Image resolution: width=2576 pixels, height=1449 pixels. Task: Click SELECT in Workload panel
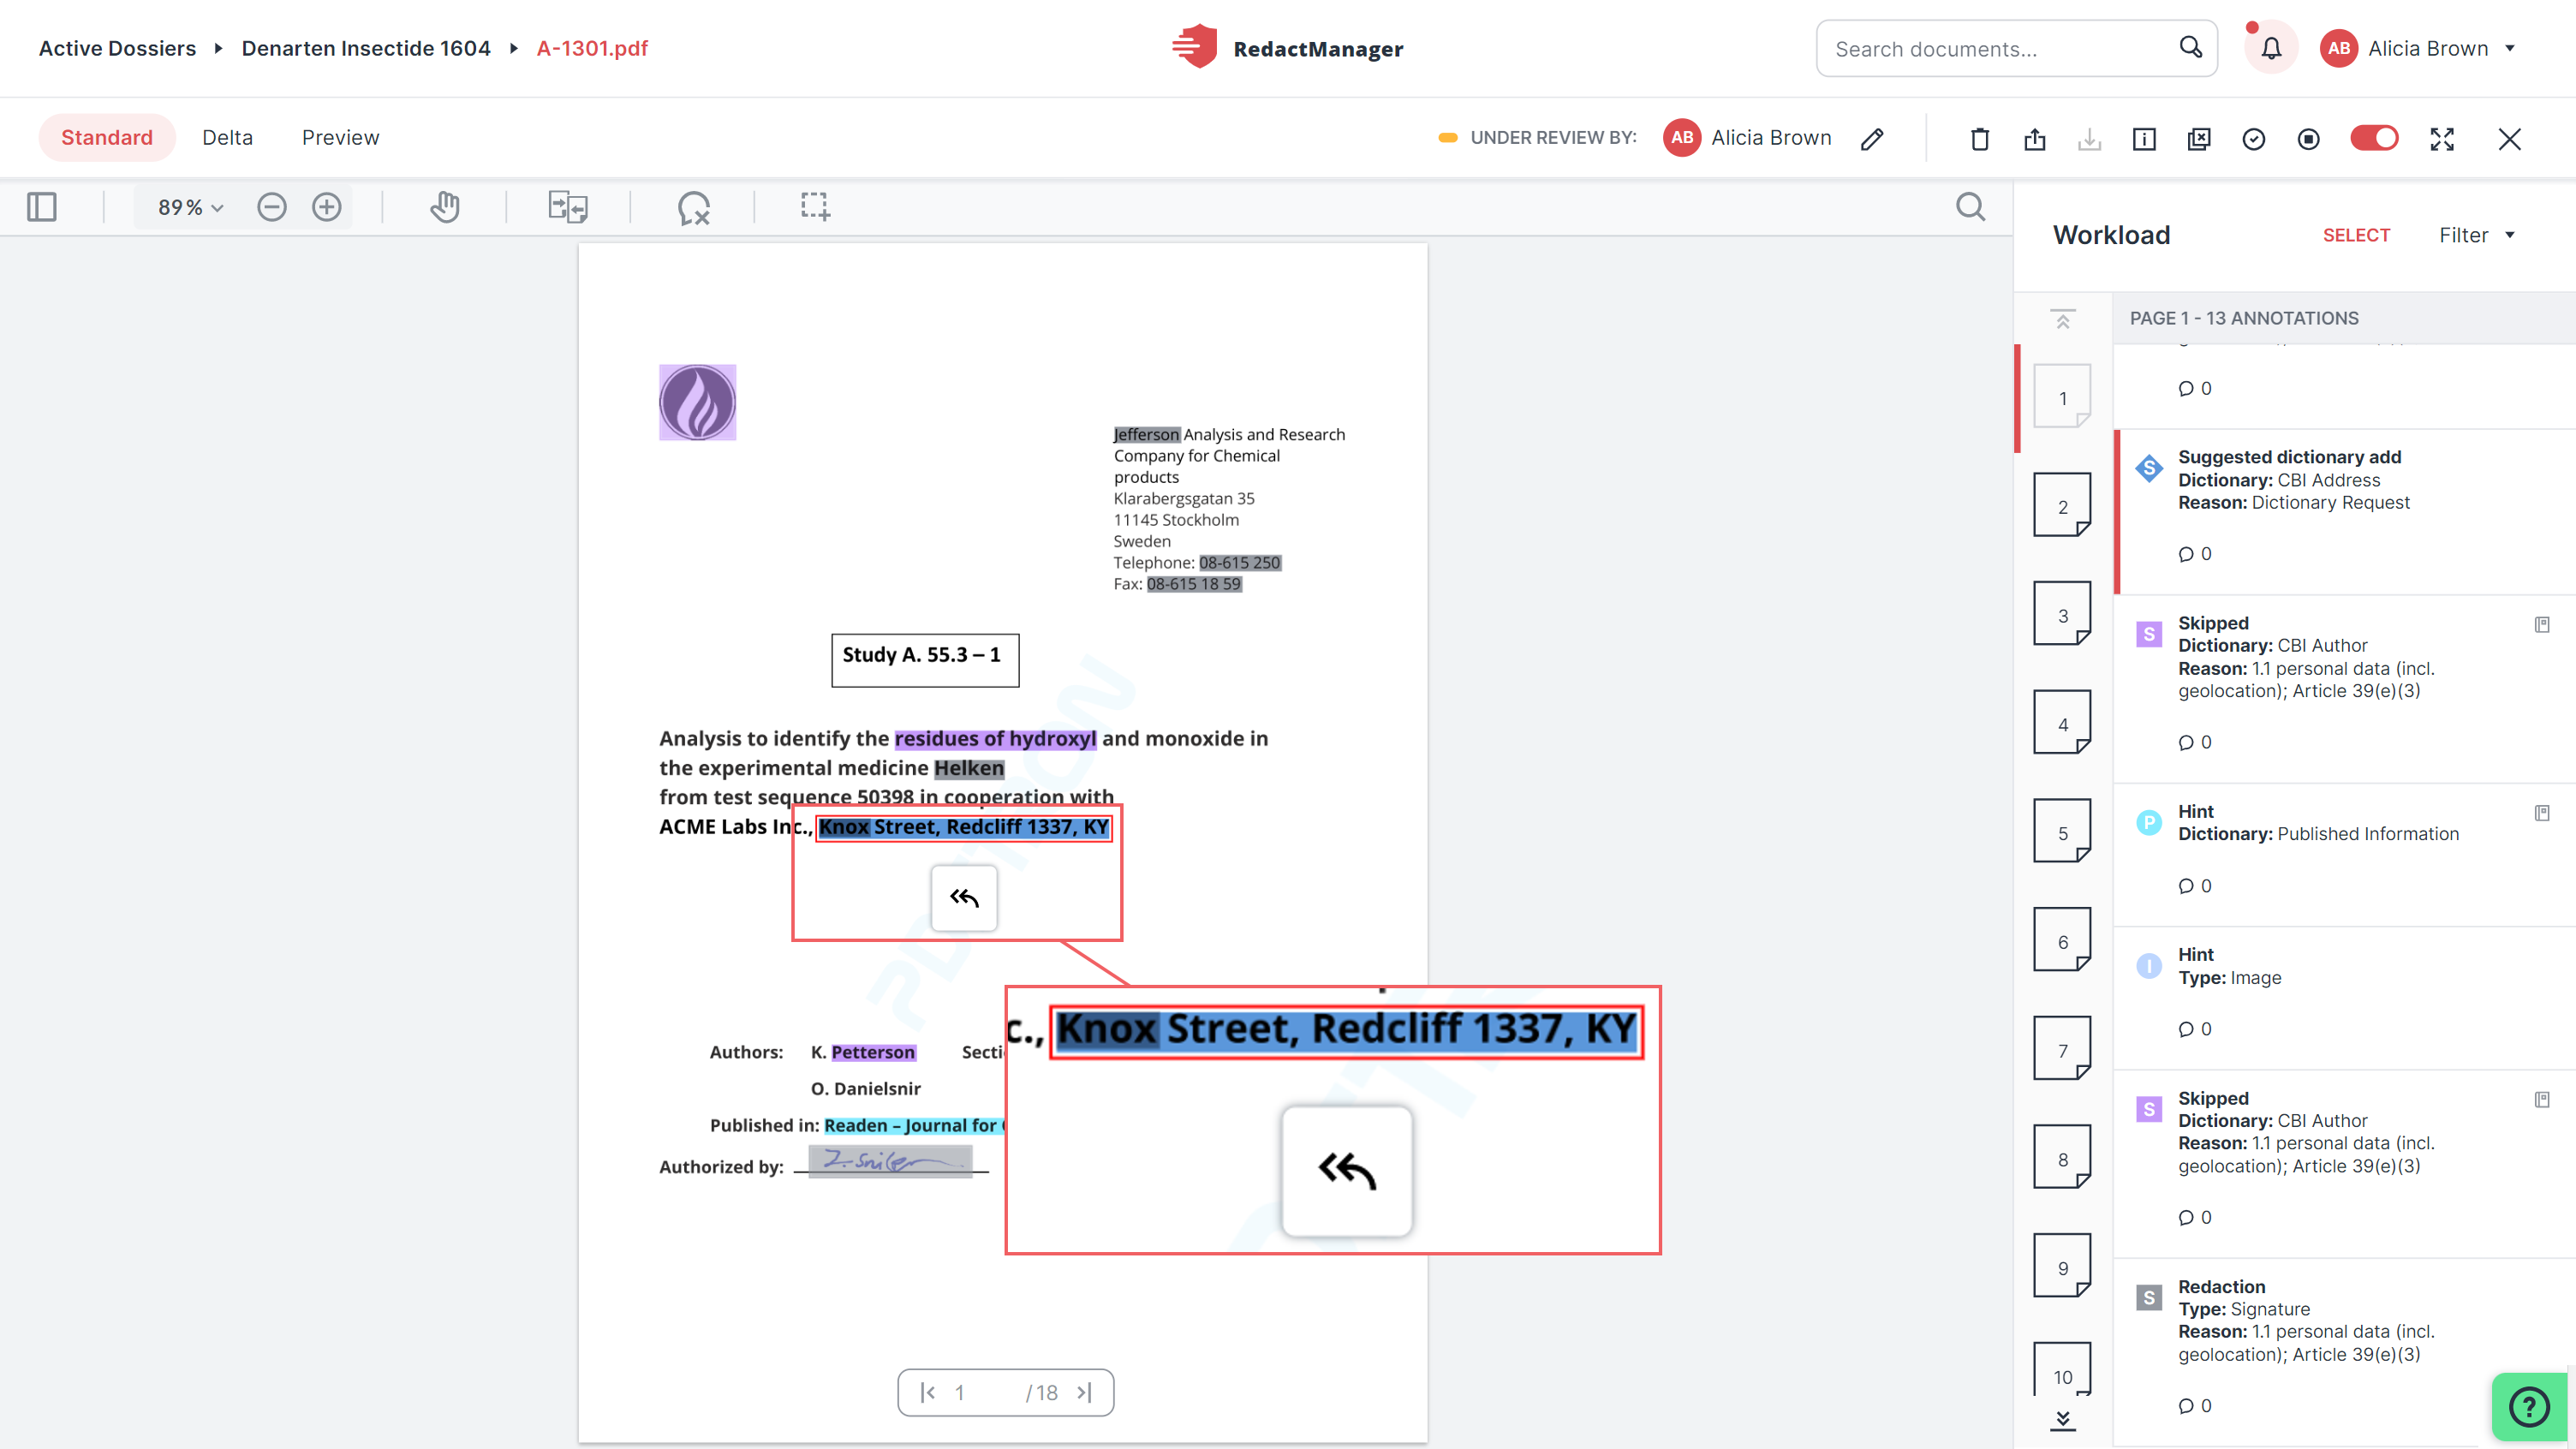pos(2356,235)
